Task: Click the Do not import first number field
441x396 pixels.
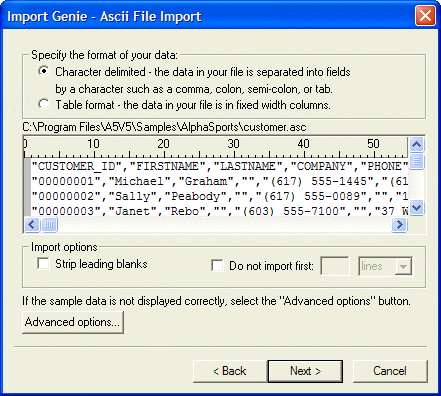Action: 335,266
